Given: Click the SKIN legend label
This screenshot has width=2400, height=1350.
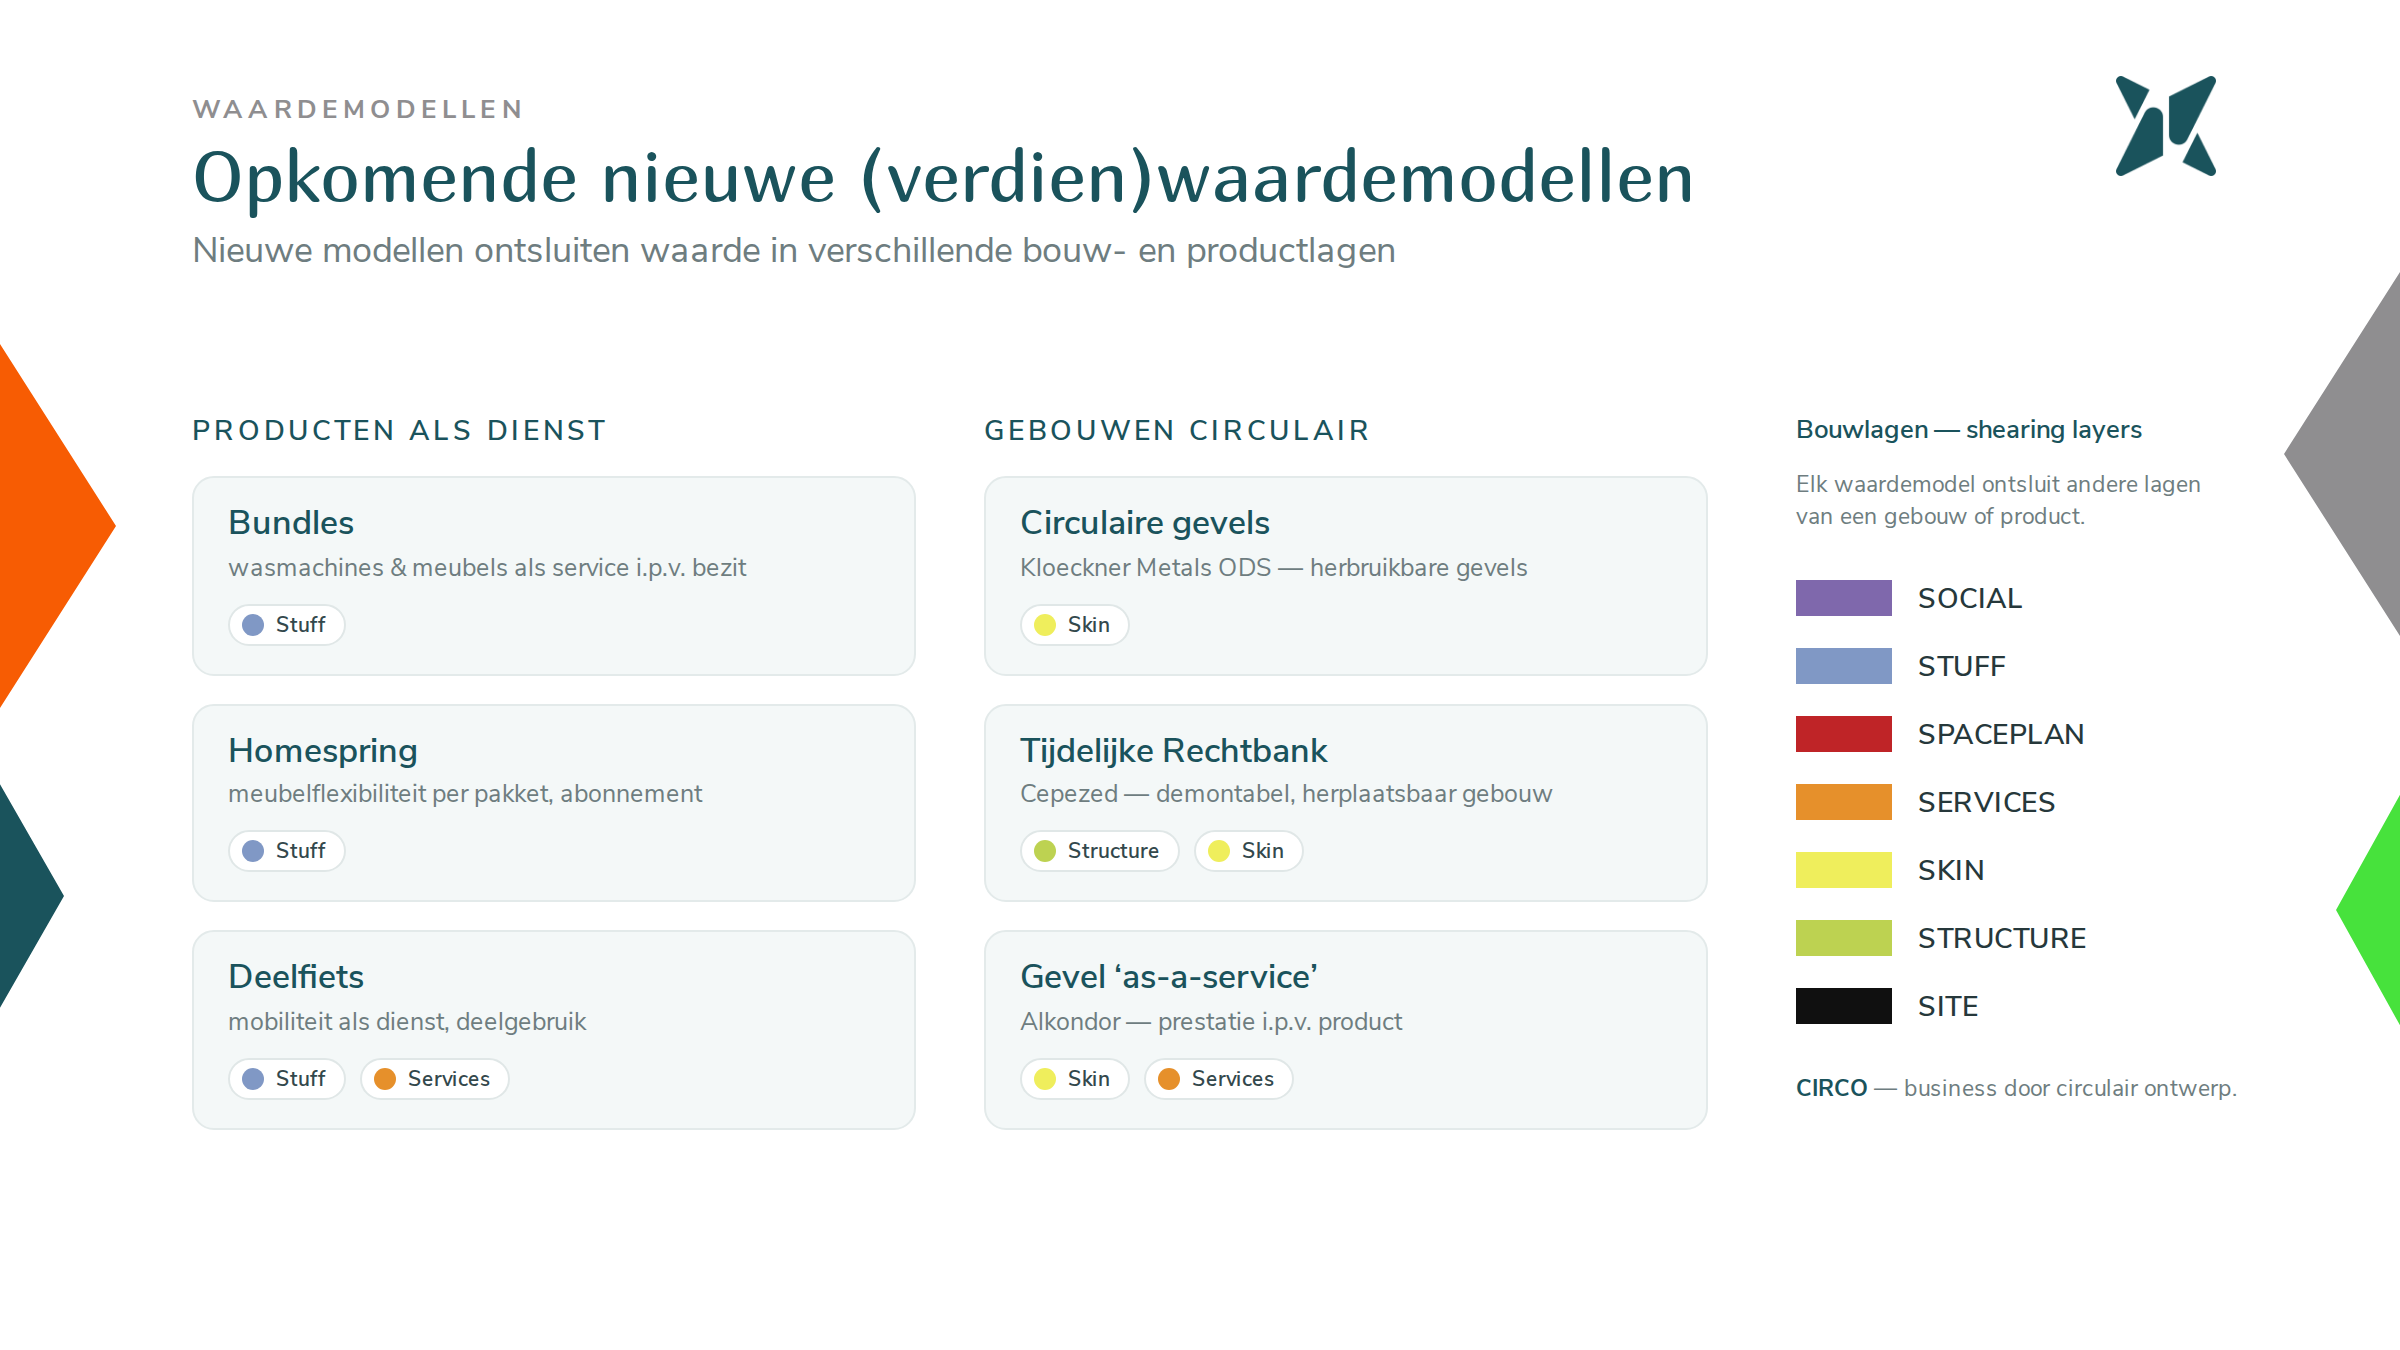Looking at the screenshot, I should point(1951,870).
